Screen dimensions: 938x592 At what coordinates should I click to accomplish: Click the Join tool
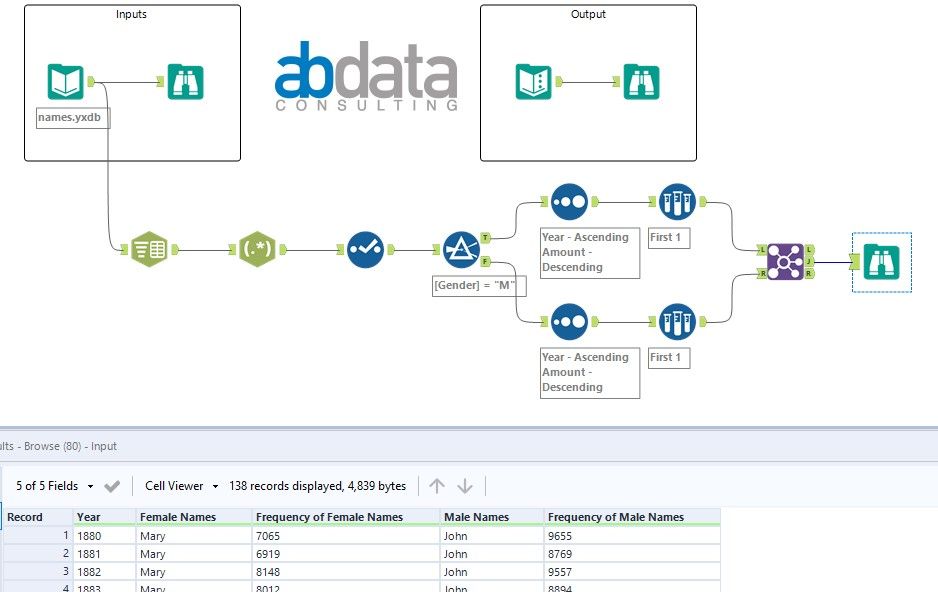[x=785, y=261]
